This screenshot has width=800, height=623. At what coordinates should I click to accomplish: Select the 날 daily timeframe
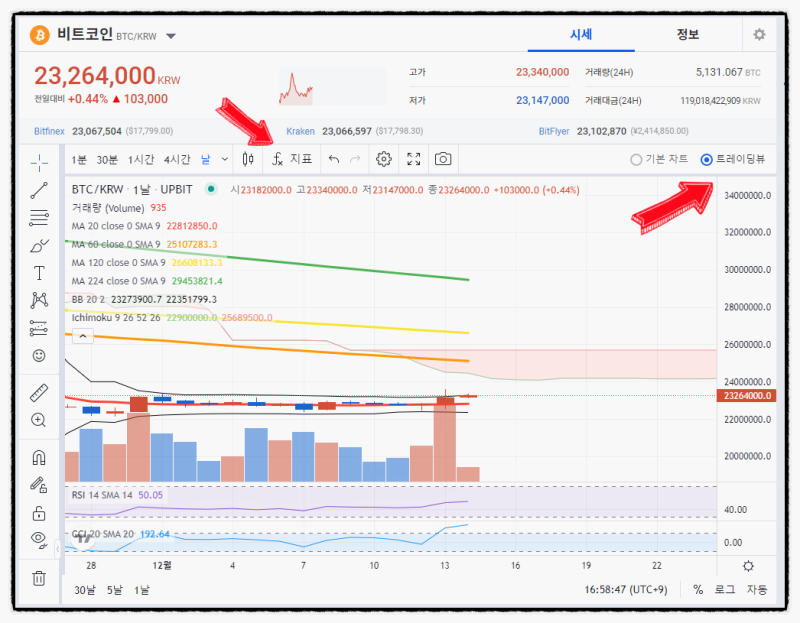click(x=206, y=160)
